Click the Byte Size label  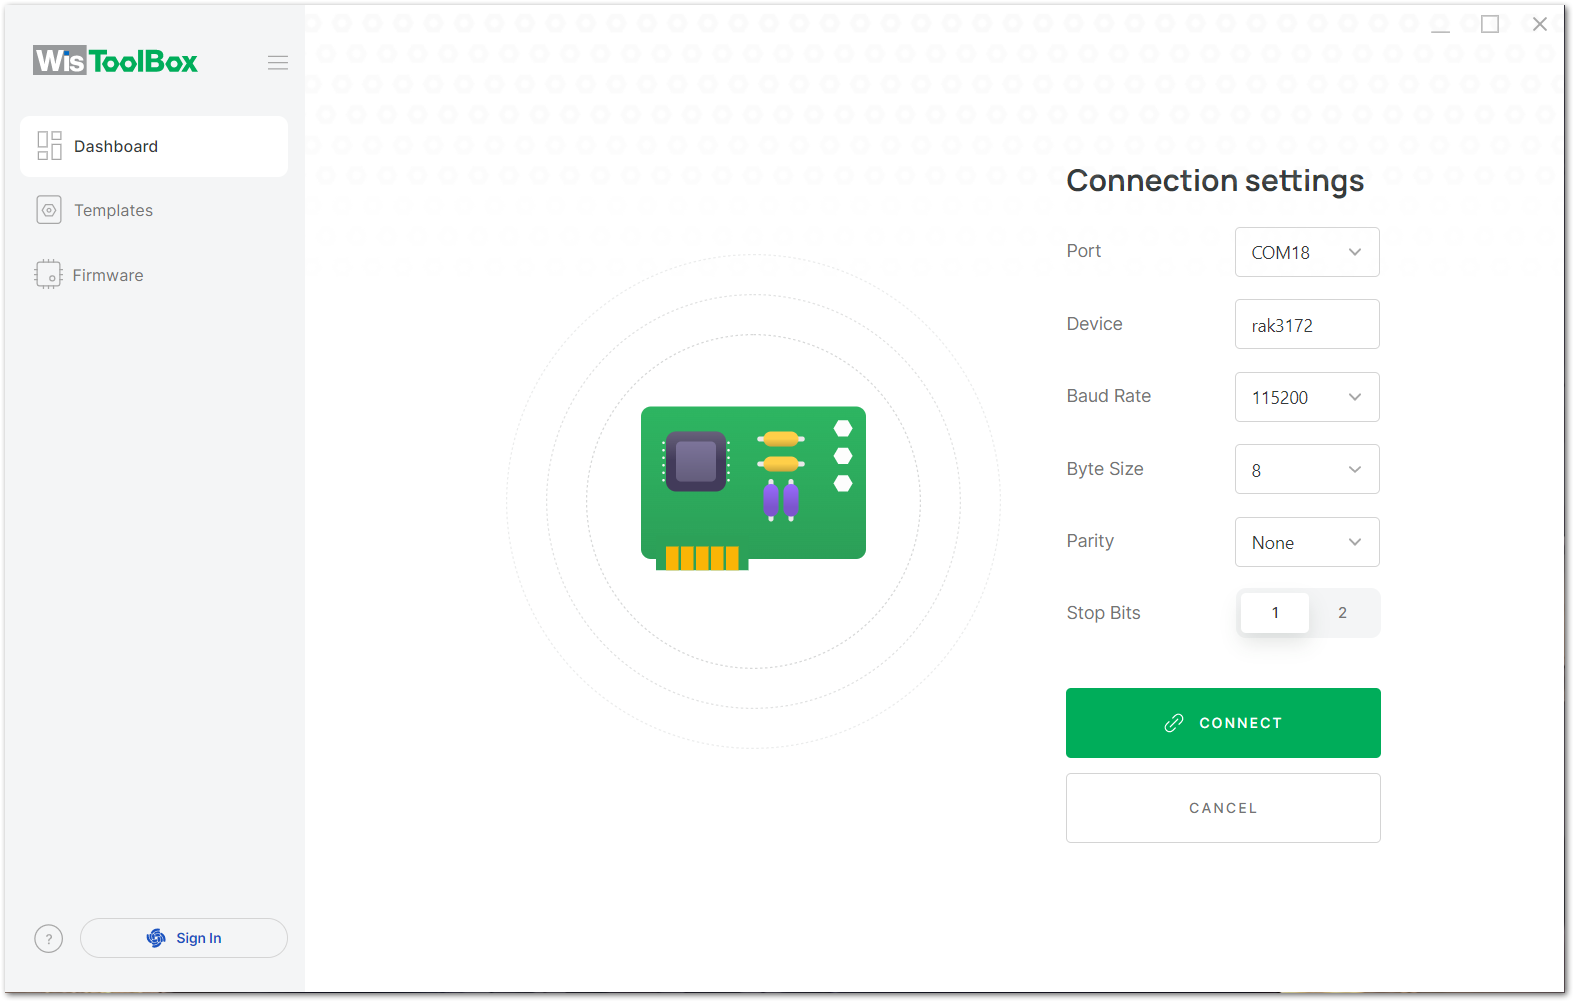click(1105, 469)
